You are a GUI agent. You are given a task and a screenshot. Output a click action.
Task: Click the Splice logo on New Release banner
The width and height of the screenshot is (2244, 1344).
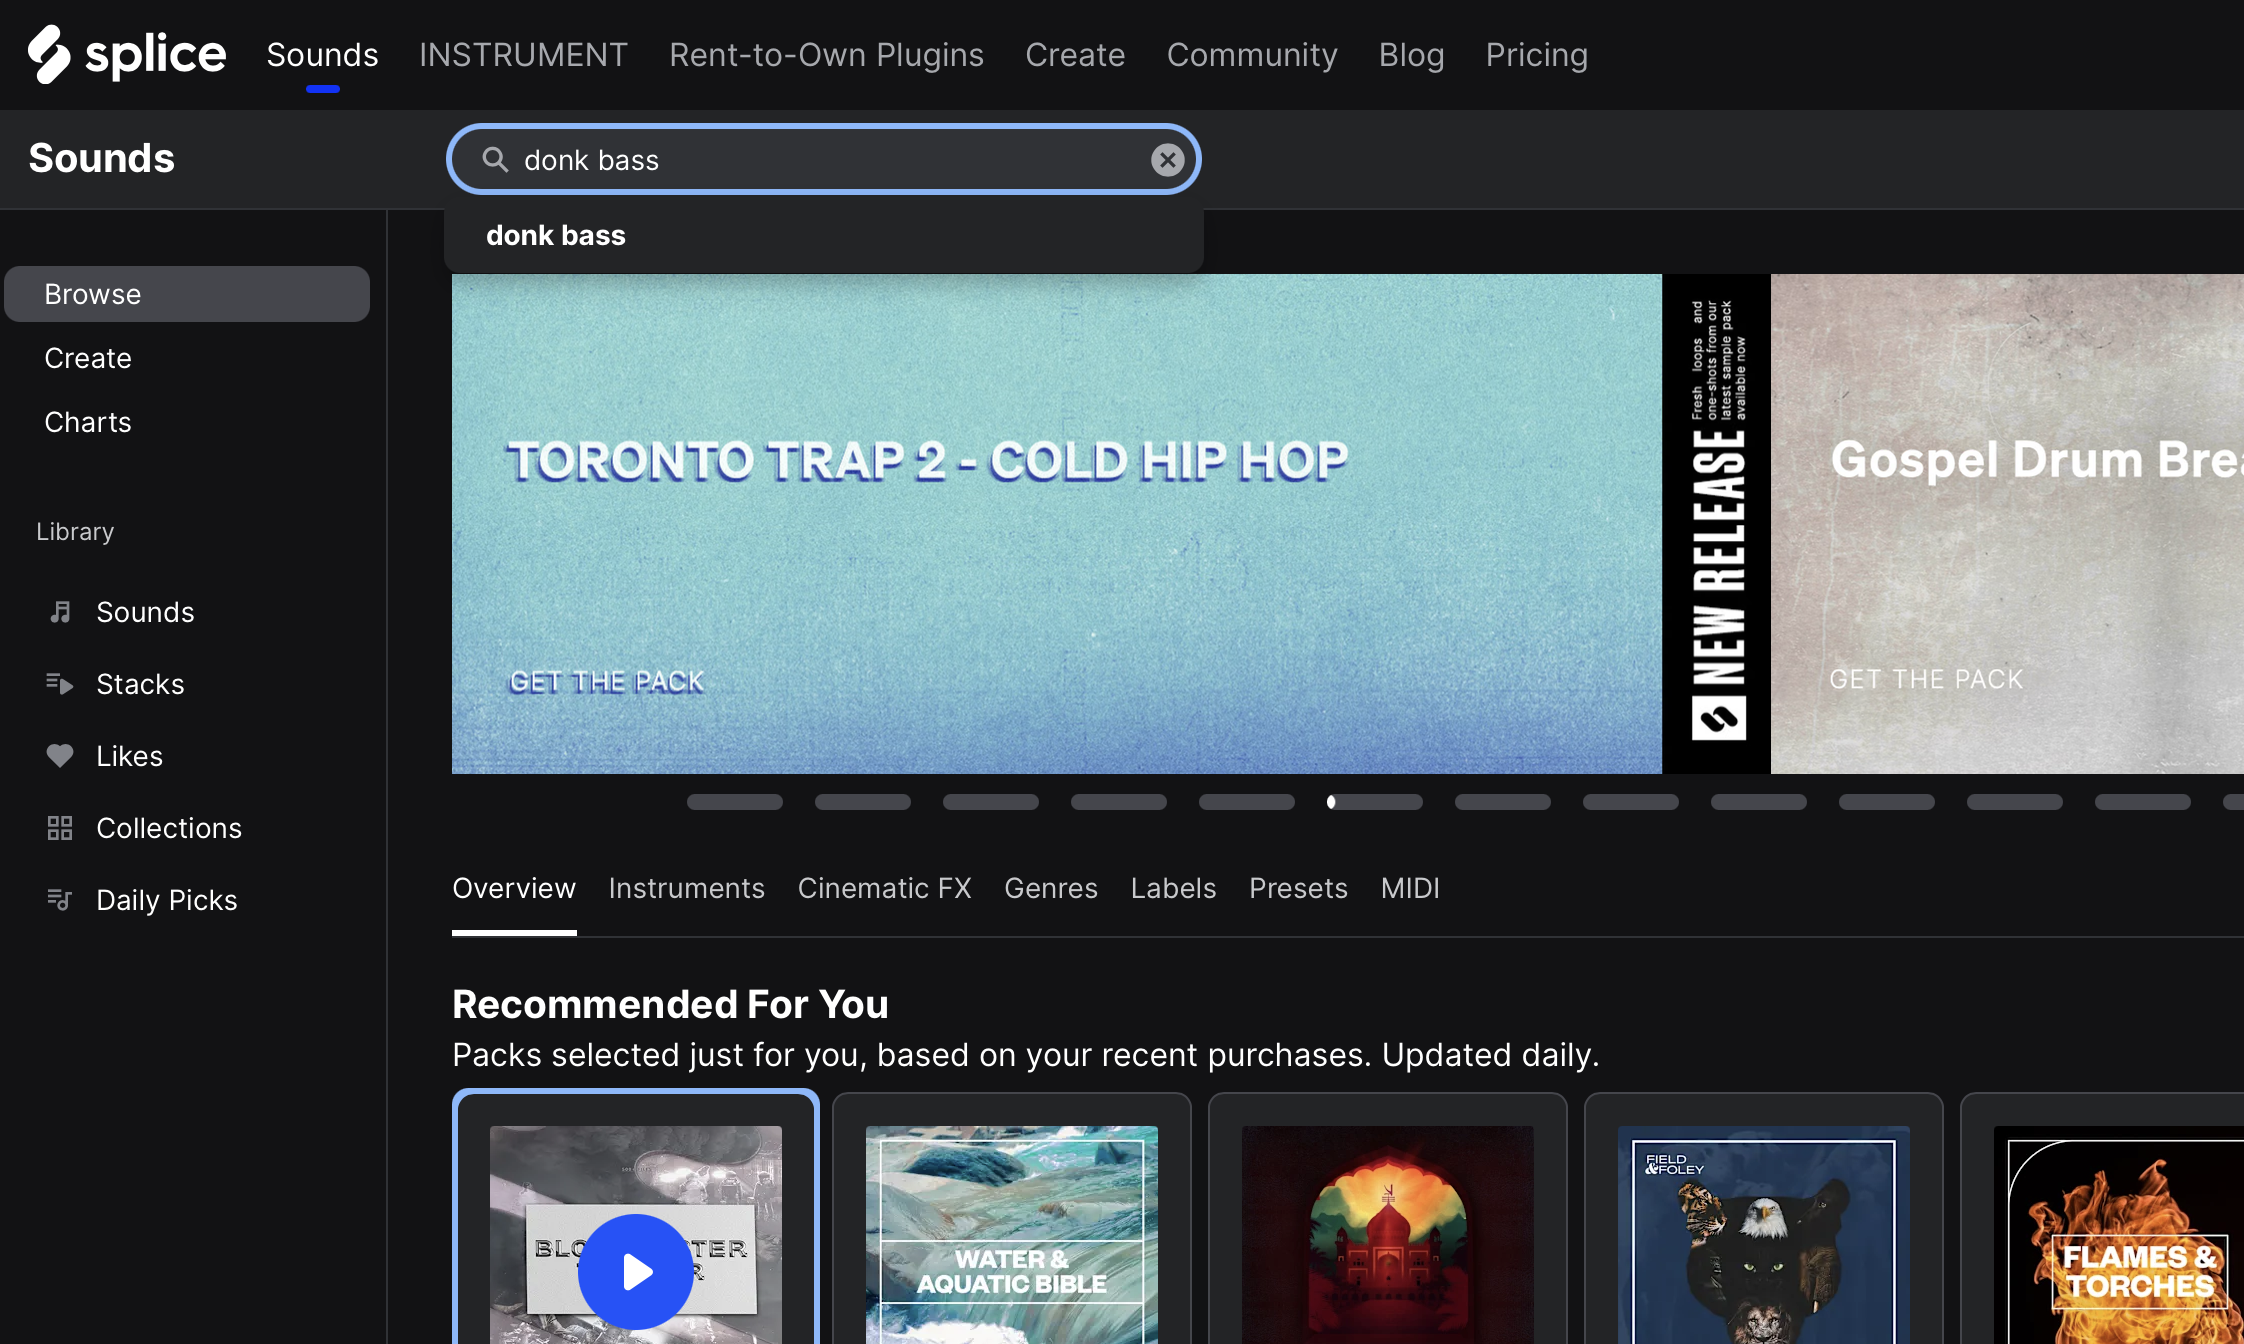[x=1718, y=718]
